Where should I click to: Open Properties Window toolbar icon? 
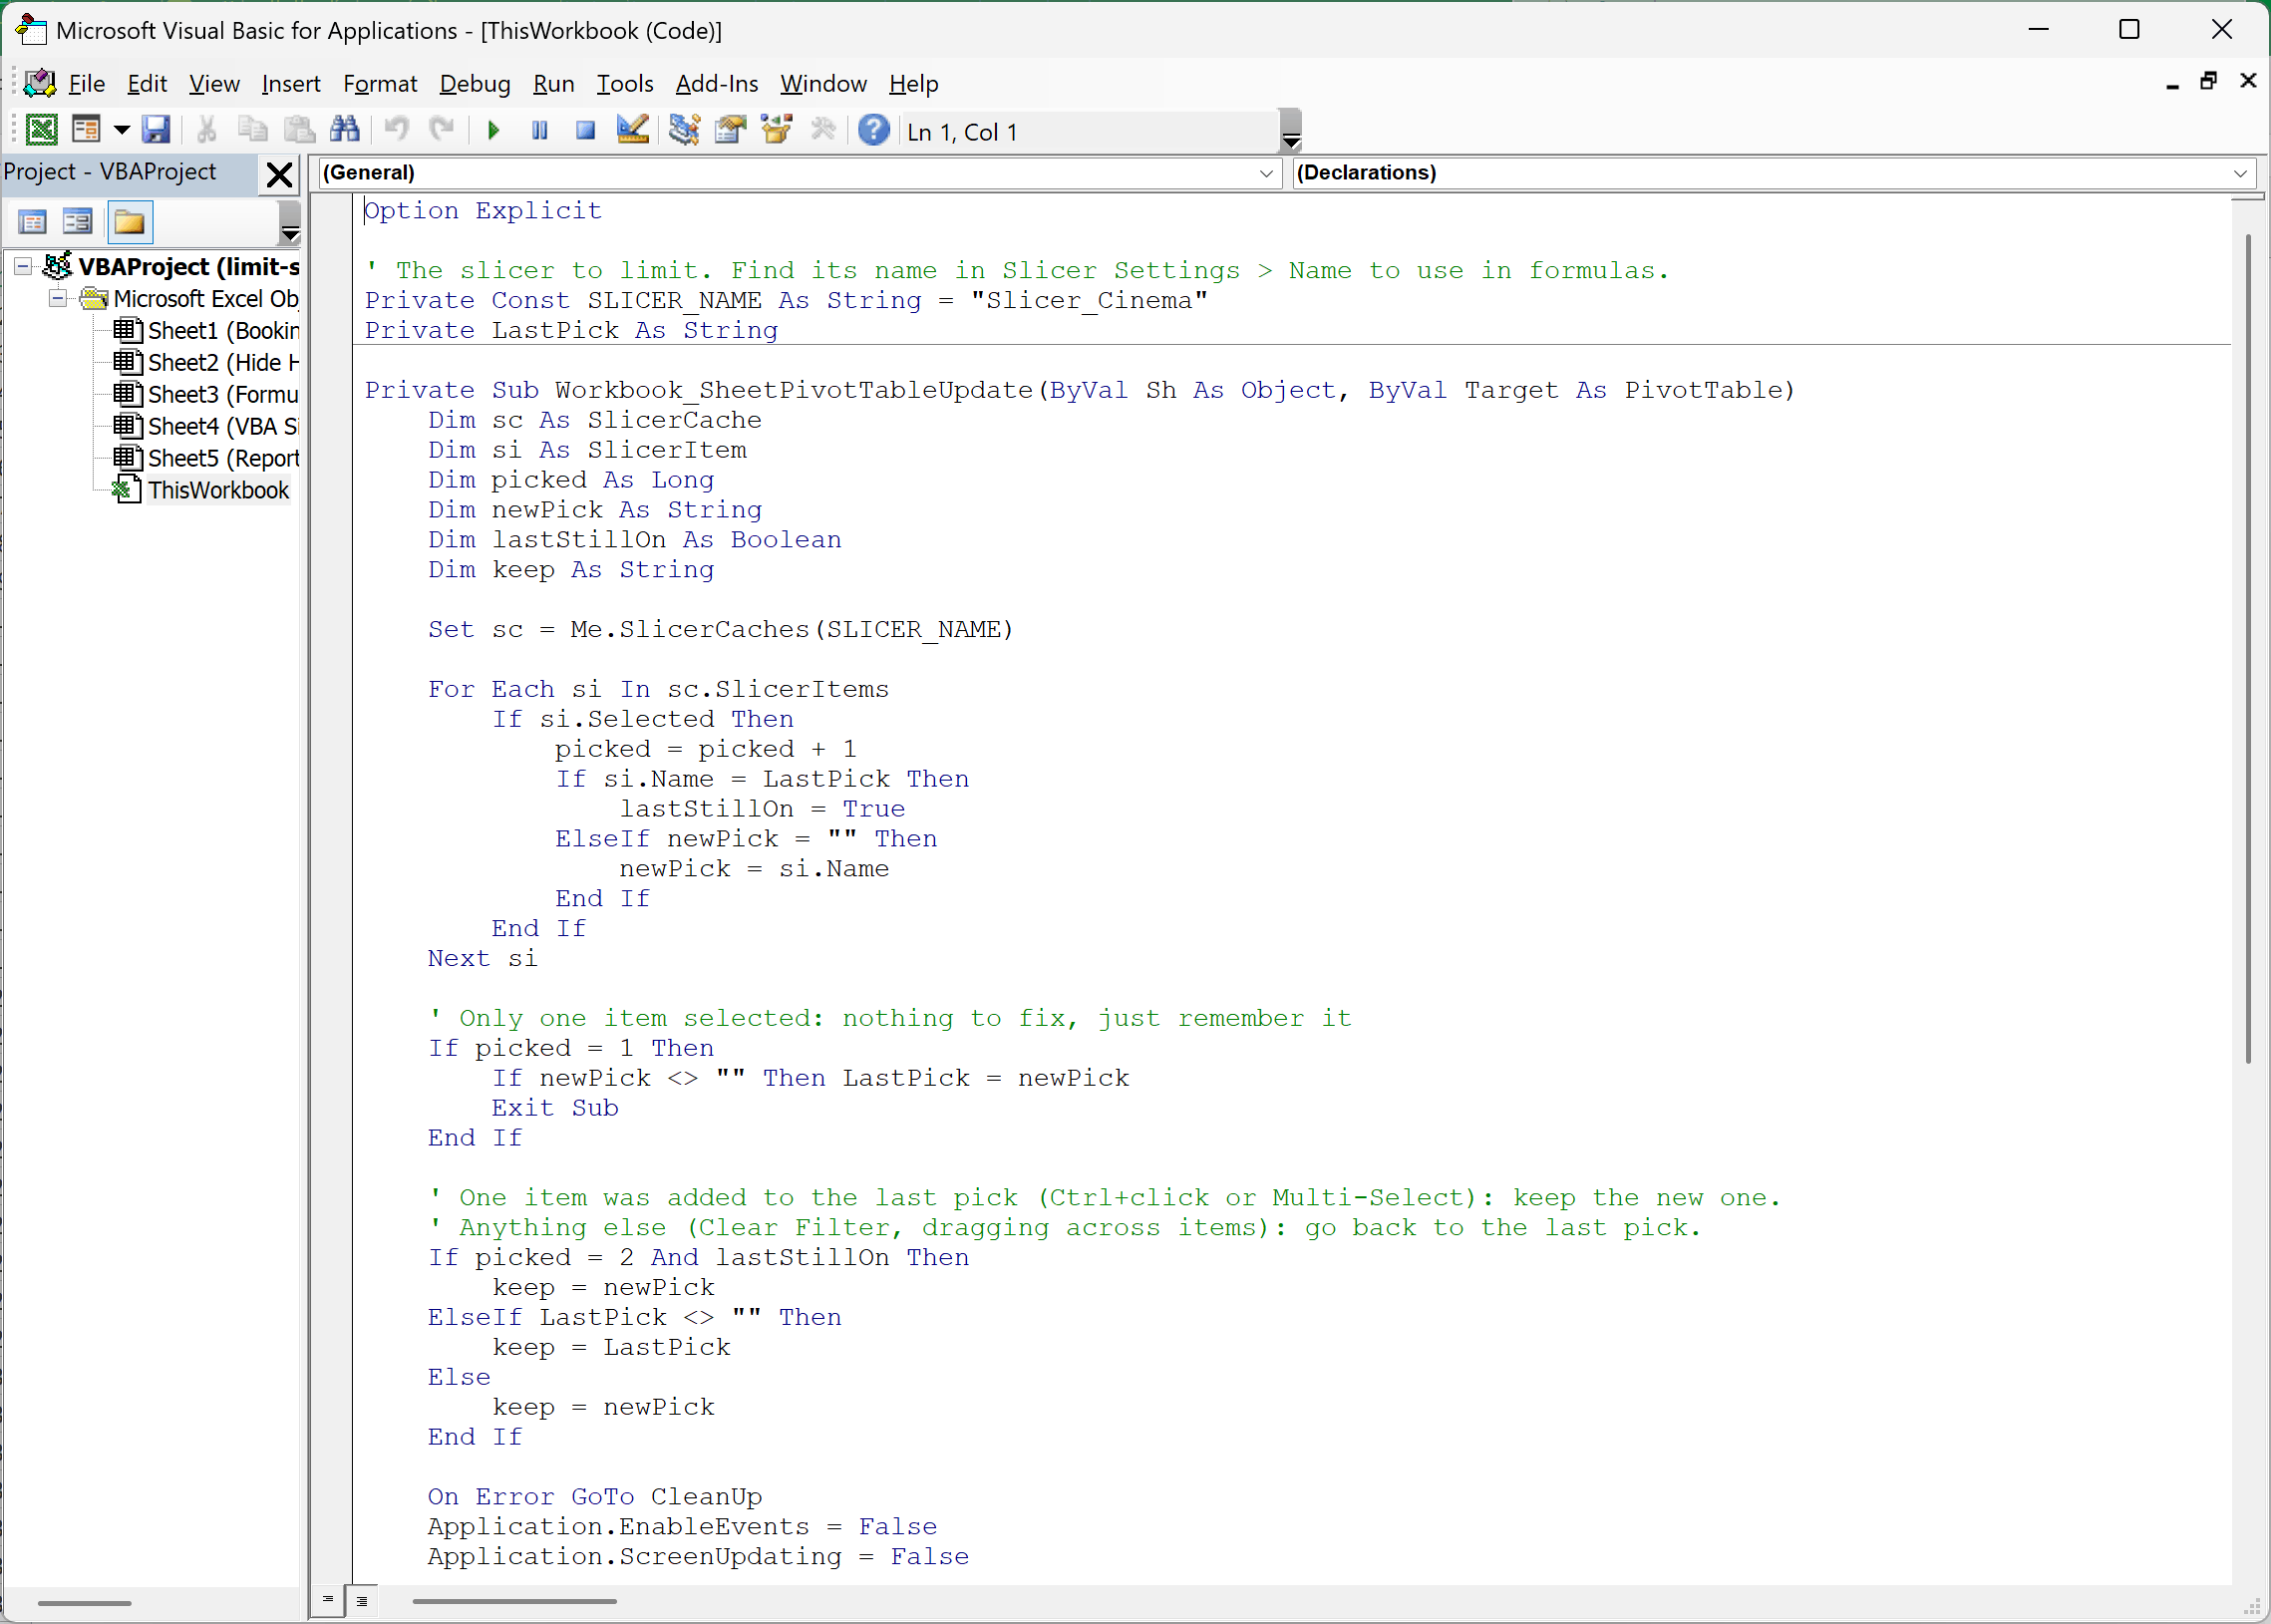(731, 130)
